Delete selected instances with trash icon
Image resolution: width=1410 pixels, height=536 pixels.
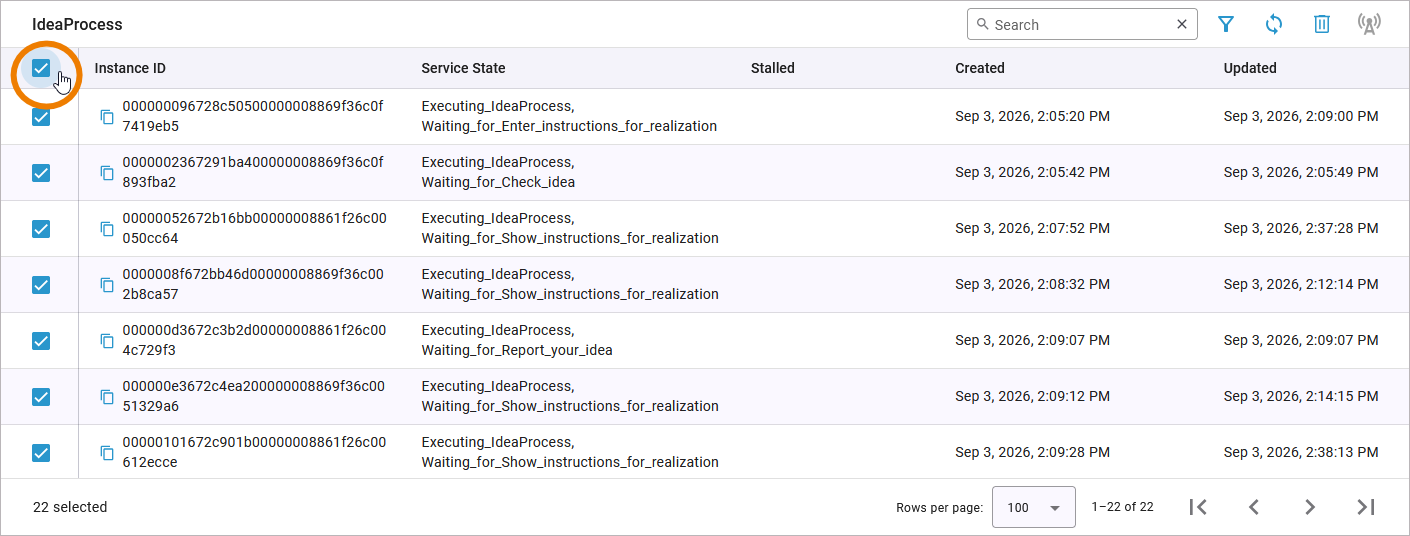(1322, 25)
